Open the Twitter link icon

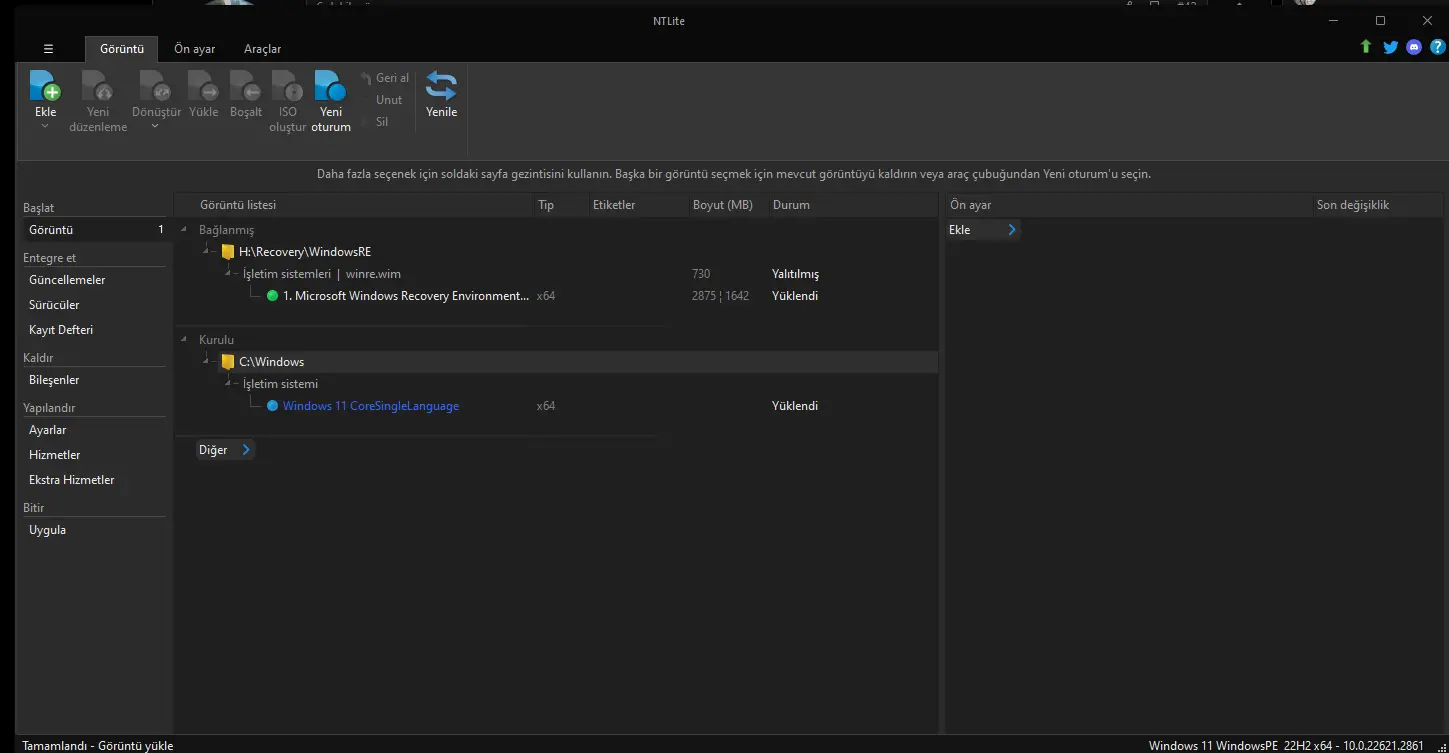coord(1390,47)
